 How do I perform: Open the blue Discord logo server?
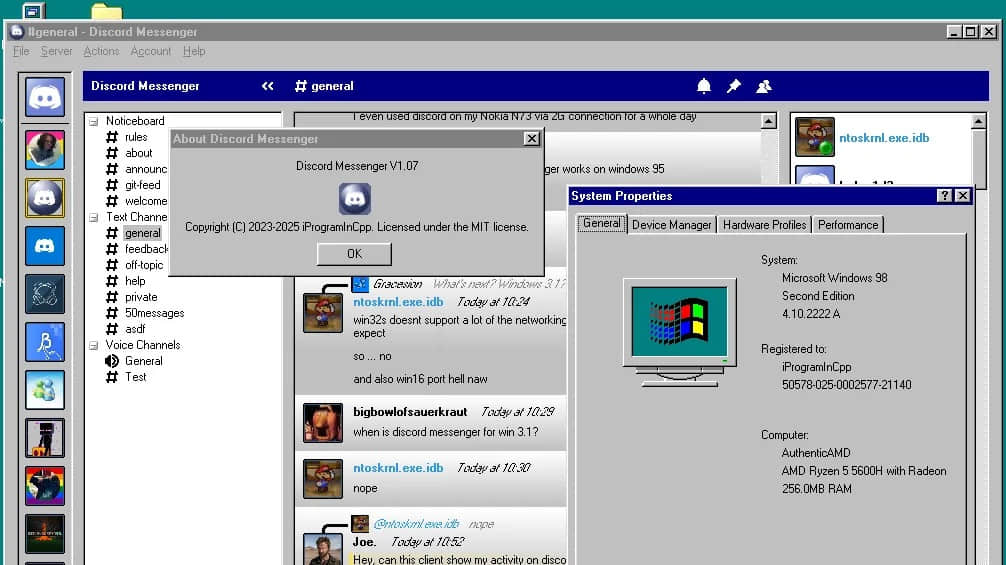point(45,246)
